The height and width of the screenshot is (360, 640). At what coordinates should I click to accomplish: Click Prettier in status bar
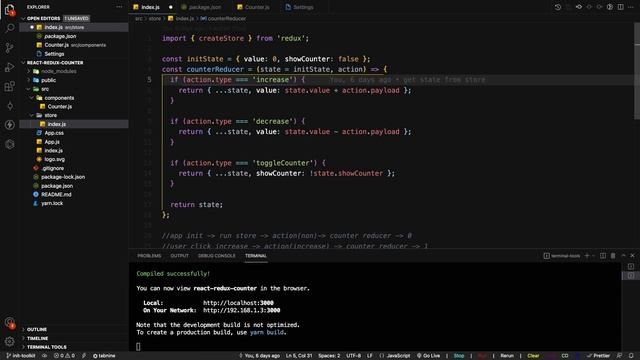pos(598,356)
